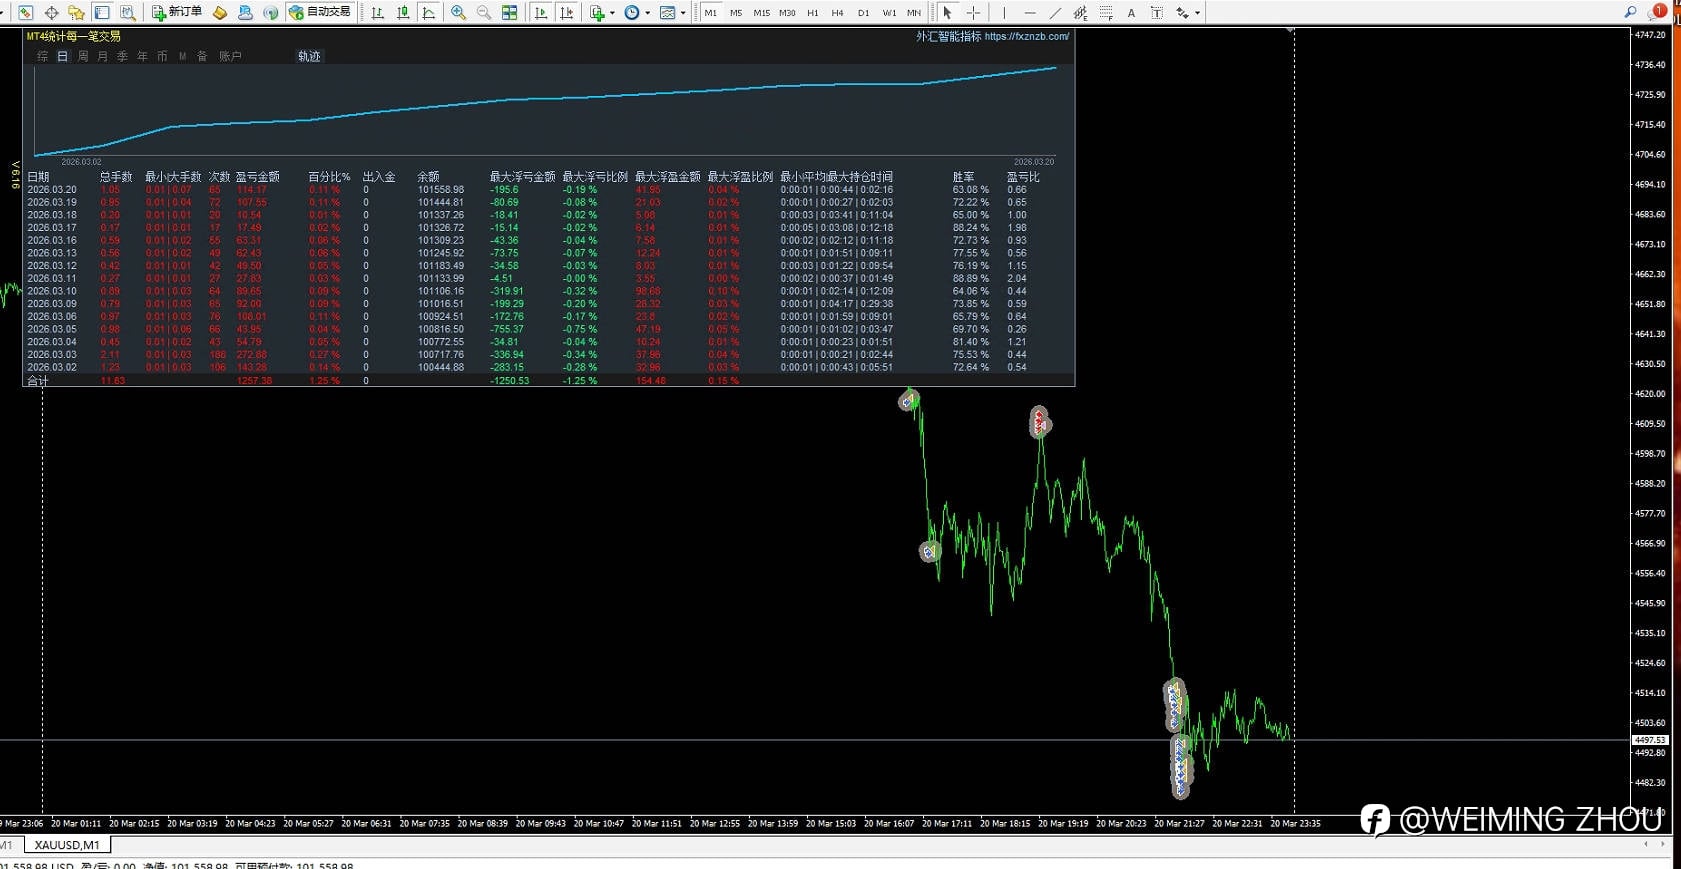
Task: Toggle chart shift icon
Action: pyautogui.click(x=567, y=12)
